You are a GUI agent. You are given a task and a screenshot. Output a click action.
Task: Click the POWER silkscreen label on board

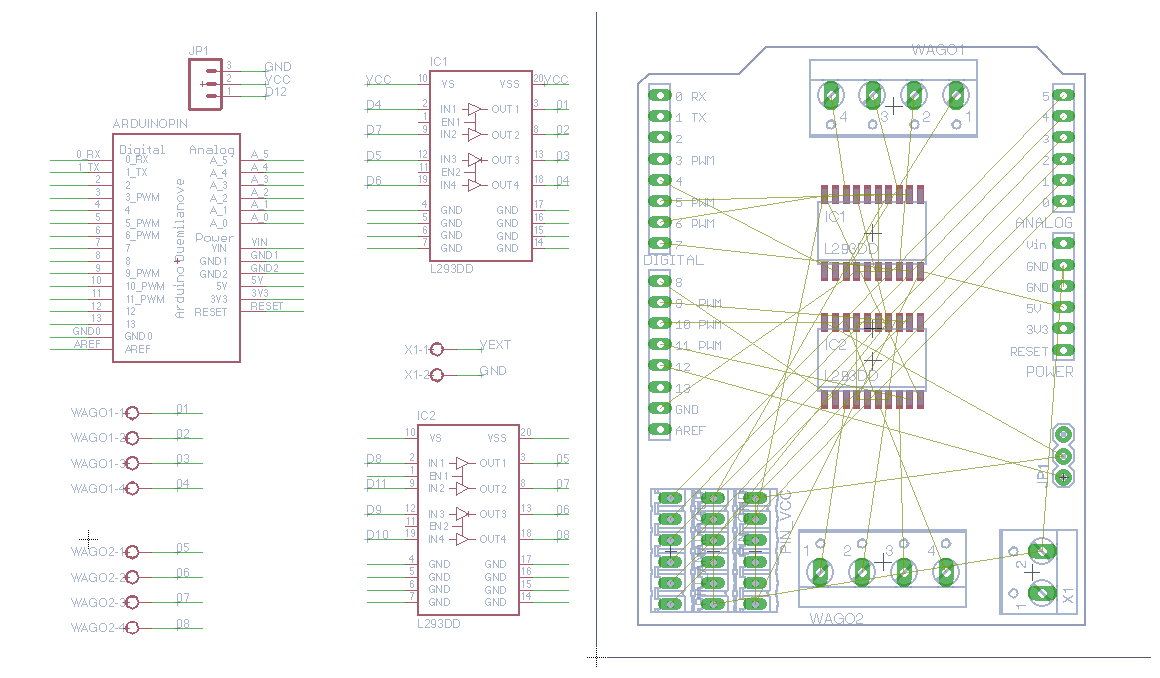[x=1050, y=372]
